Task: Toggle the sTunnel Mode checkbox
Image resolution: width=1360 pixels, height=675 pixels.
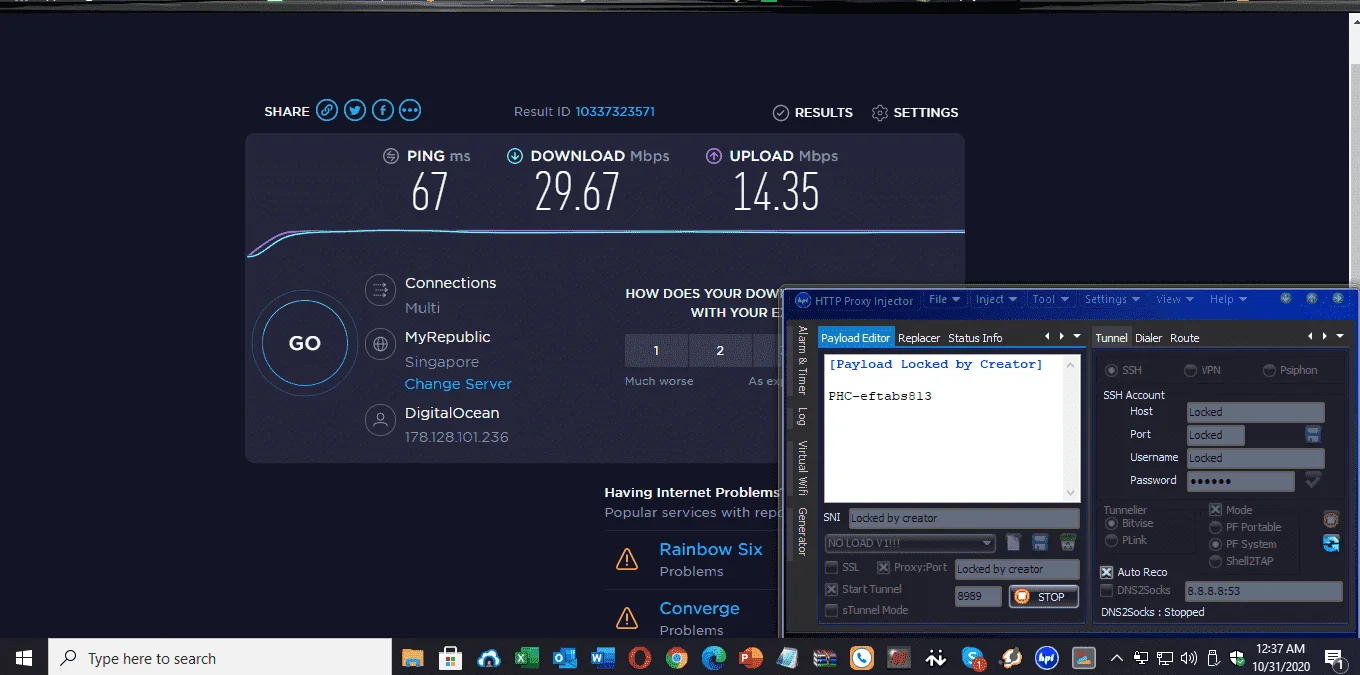Action: pos(832,610)
